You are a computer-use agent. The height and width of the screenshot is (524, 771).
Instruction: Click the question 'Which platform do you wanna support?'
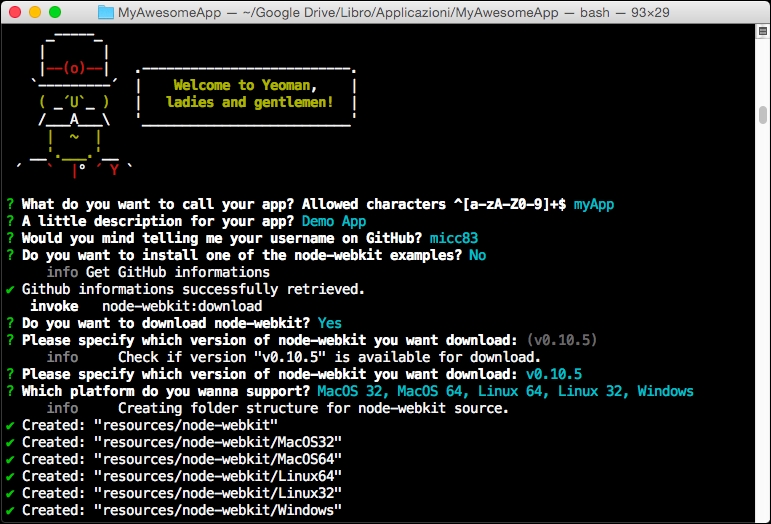pos(166,391)
